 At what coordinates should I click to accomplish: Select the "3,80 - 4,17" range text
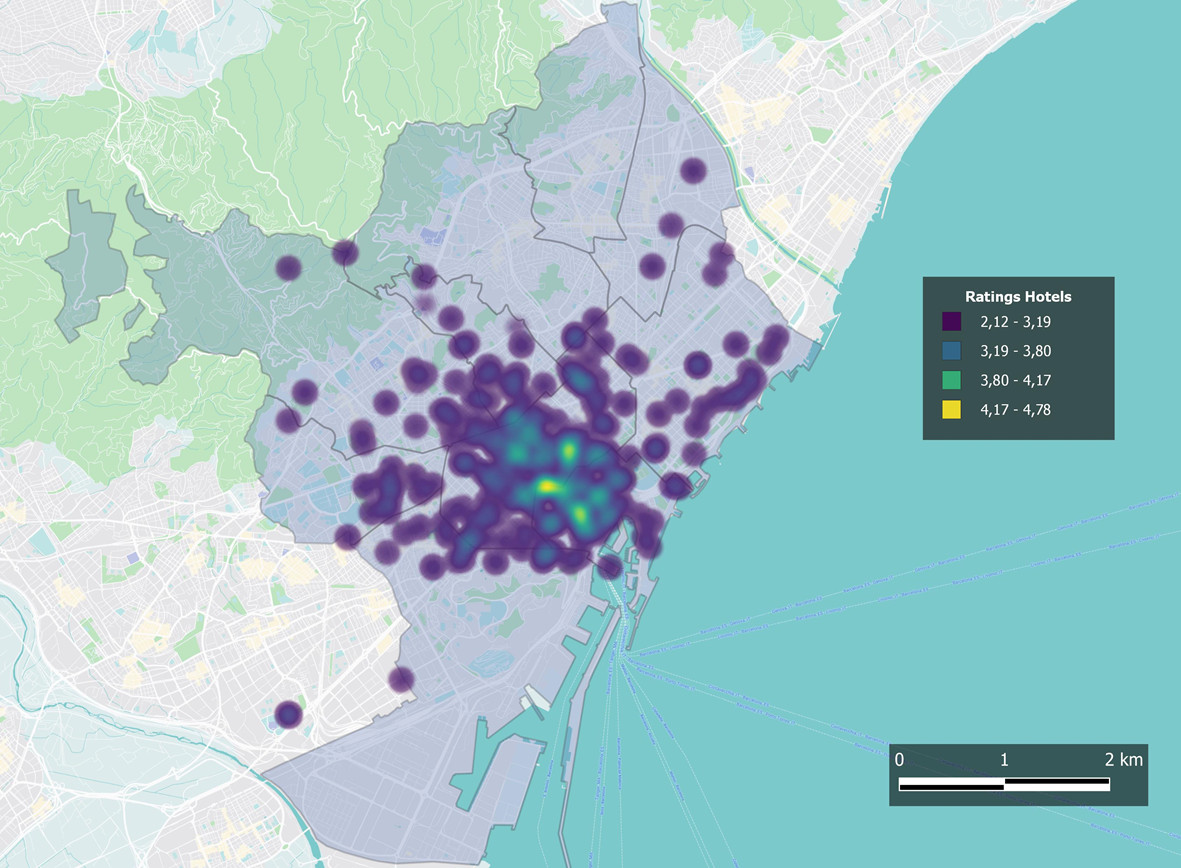tap(1015, 381)
